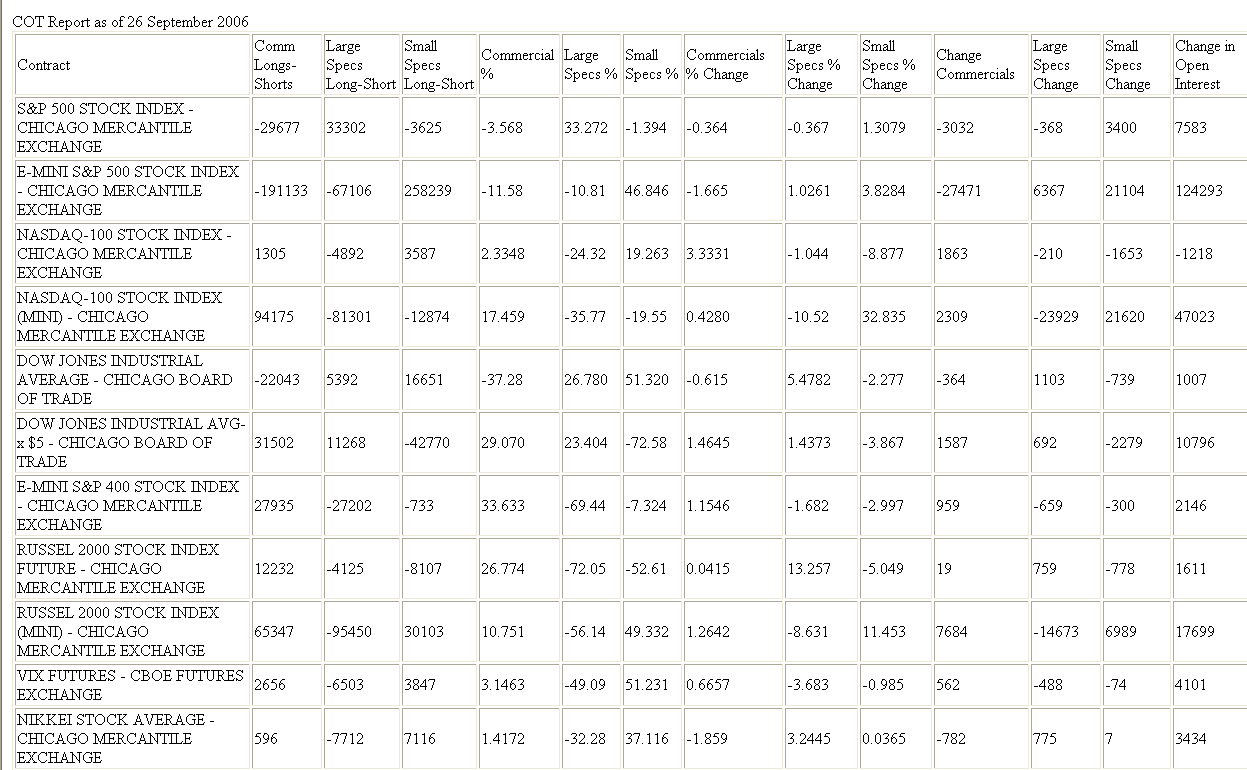Click the value -29677 in S&P 500 row
Image resolution: width=1247 pixels, height=770 pixels.
coord(276,128)
